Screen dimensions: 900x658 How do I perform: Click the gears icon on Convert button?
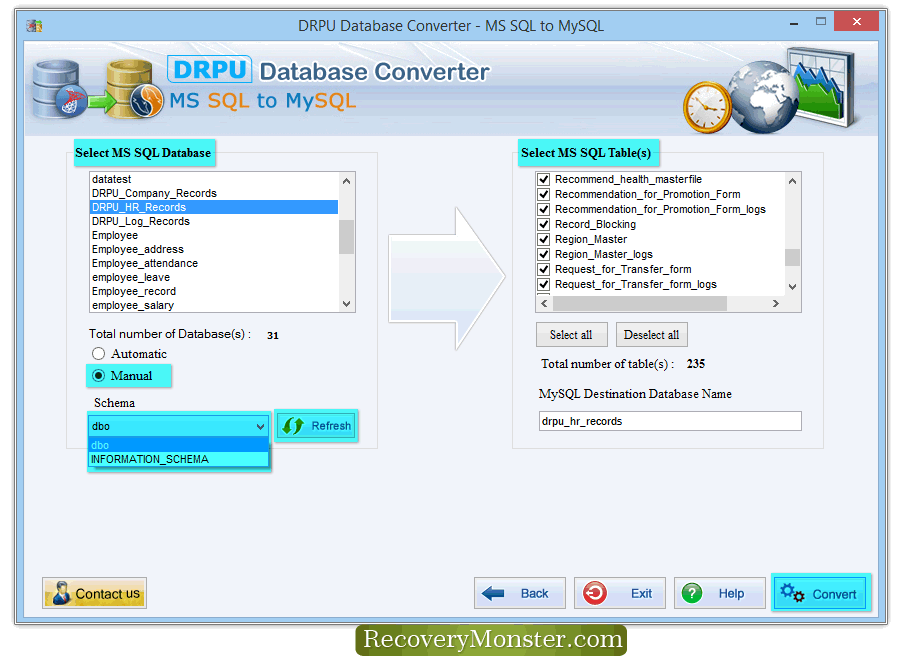point(793,593)
